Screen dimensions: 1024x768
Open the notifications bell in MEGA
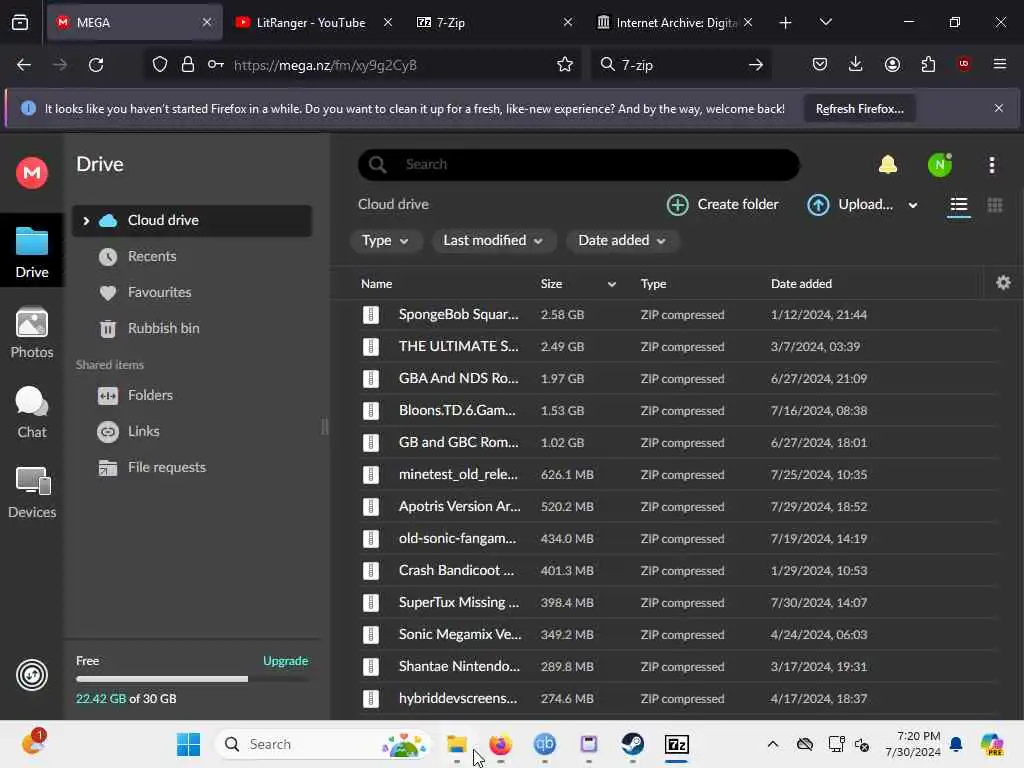888,165
